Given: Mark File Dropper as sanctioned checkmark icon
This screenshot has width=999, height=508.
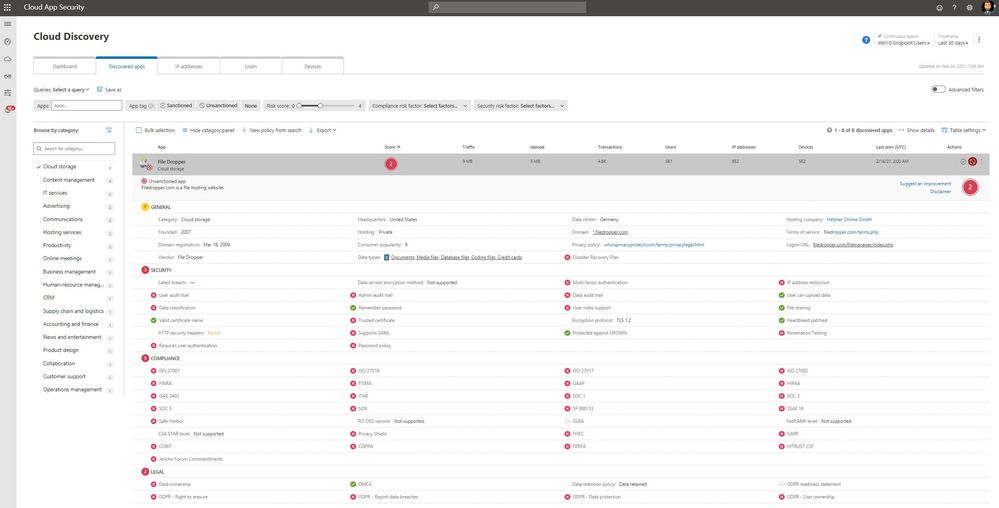Looking at the screenshot, I should pyautogui.click(x=963, y=162).
